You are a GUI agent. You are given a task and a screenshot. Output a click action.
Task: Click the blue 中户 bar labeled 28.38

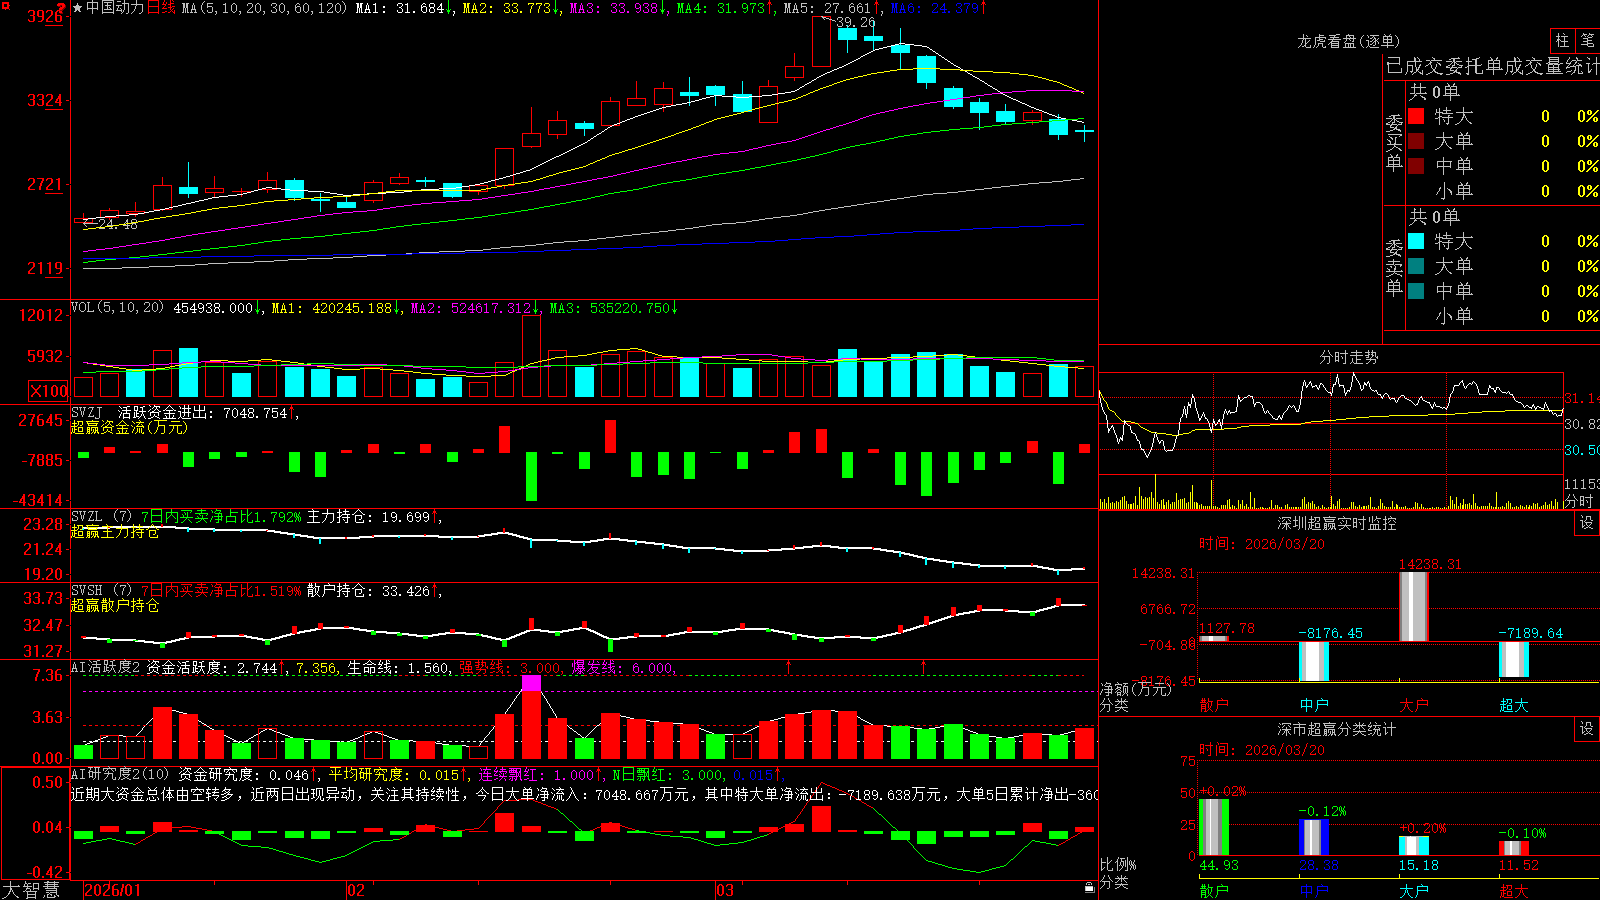point(1313,838)
